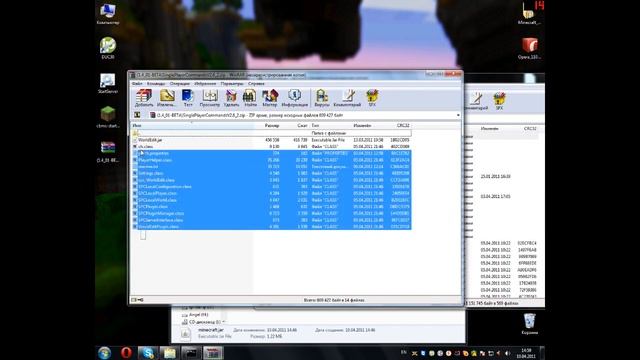The image size is (640, 360).
Task: Click the Вирусы (Virus scan) icon
Action: point(322,98)
